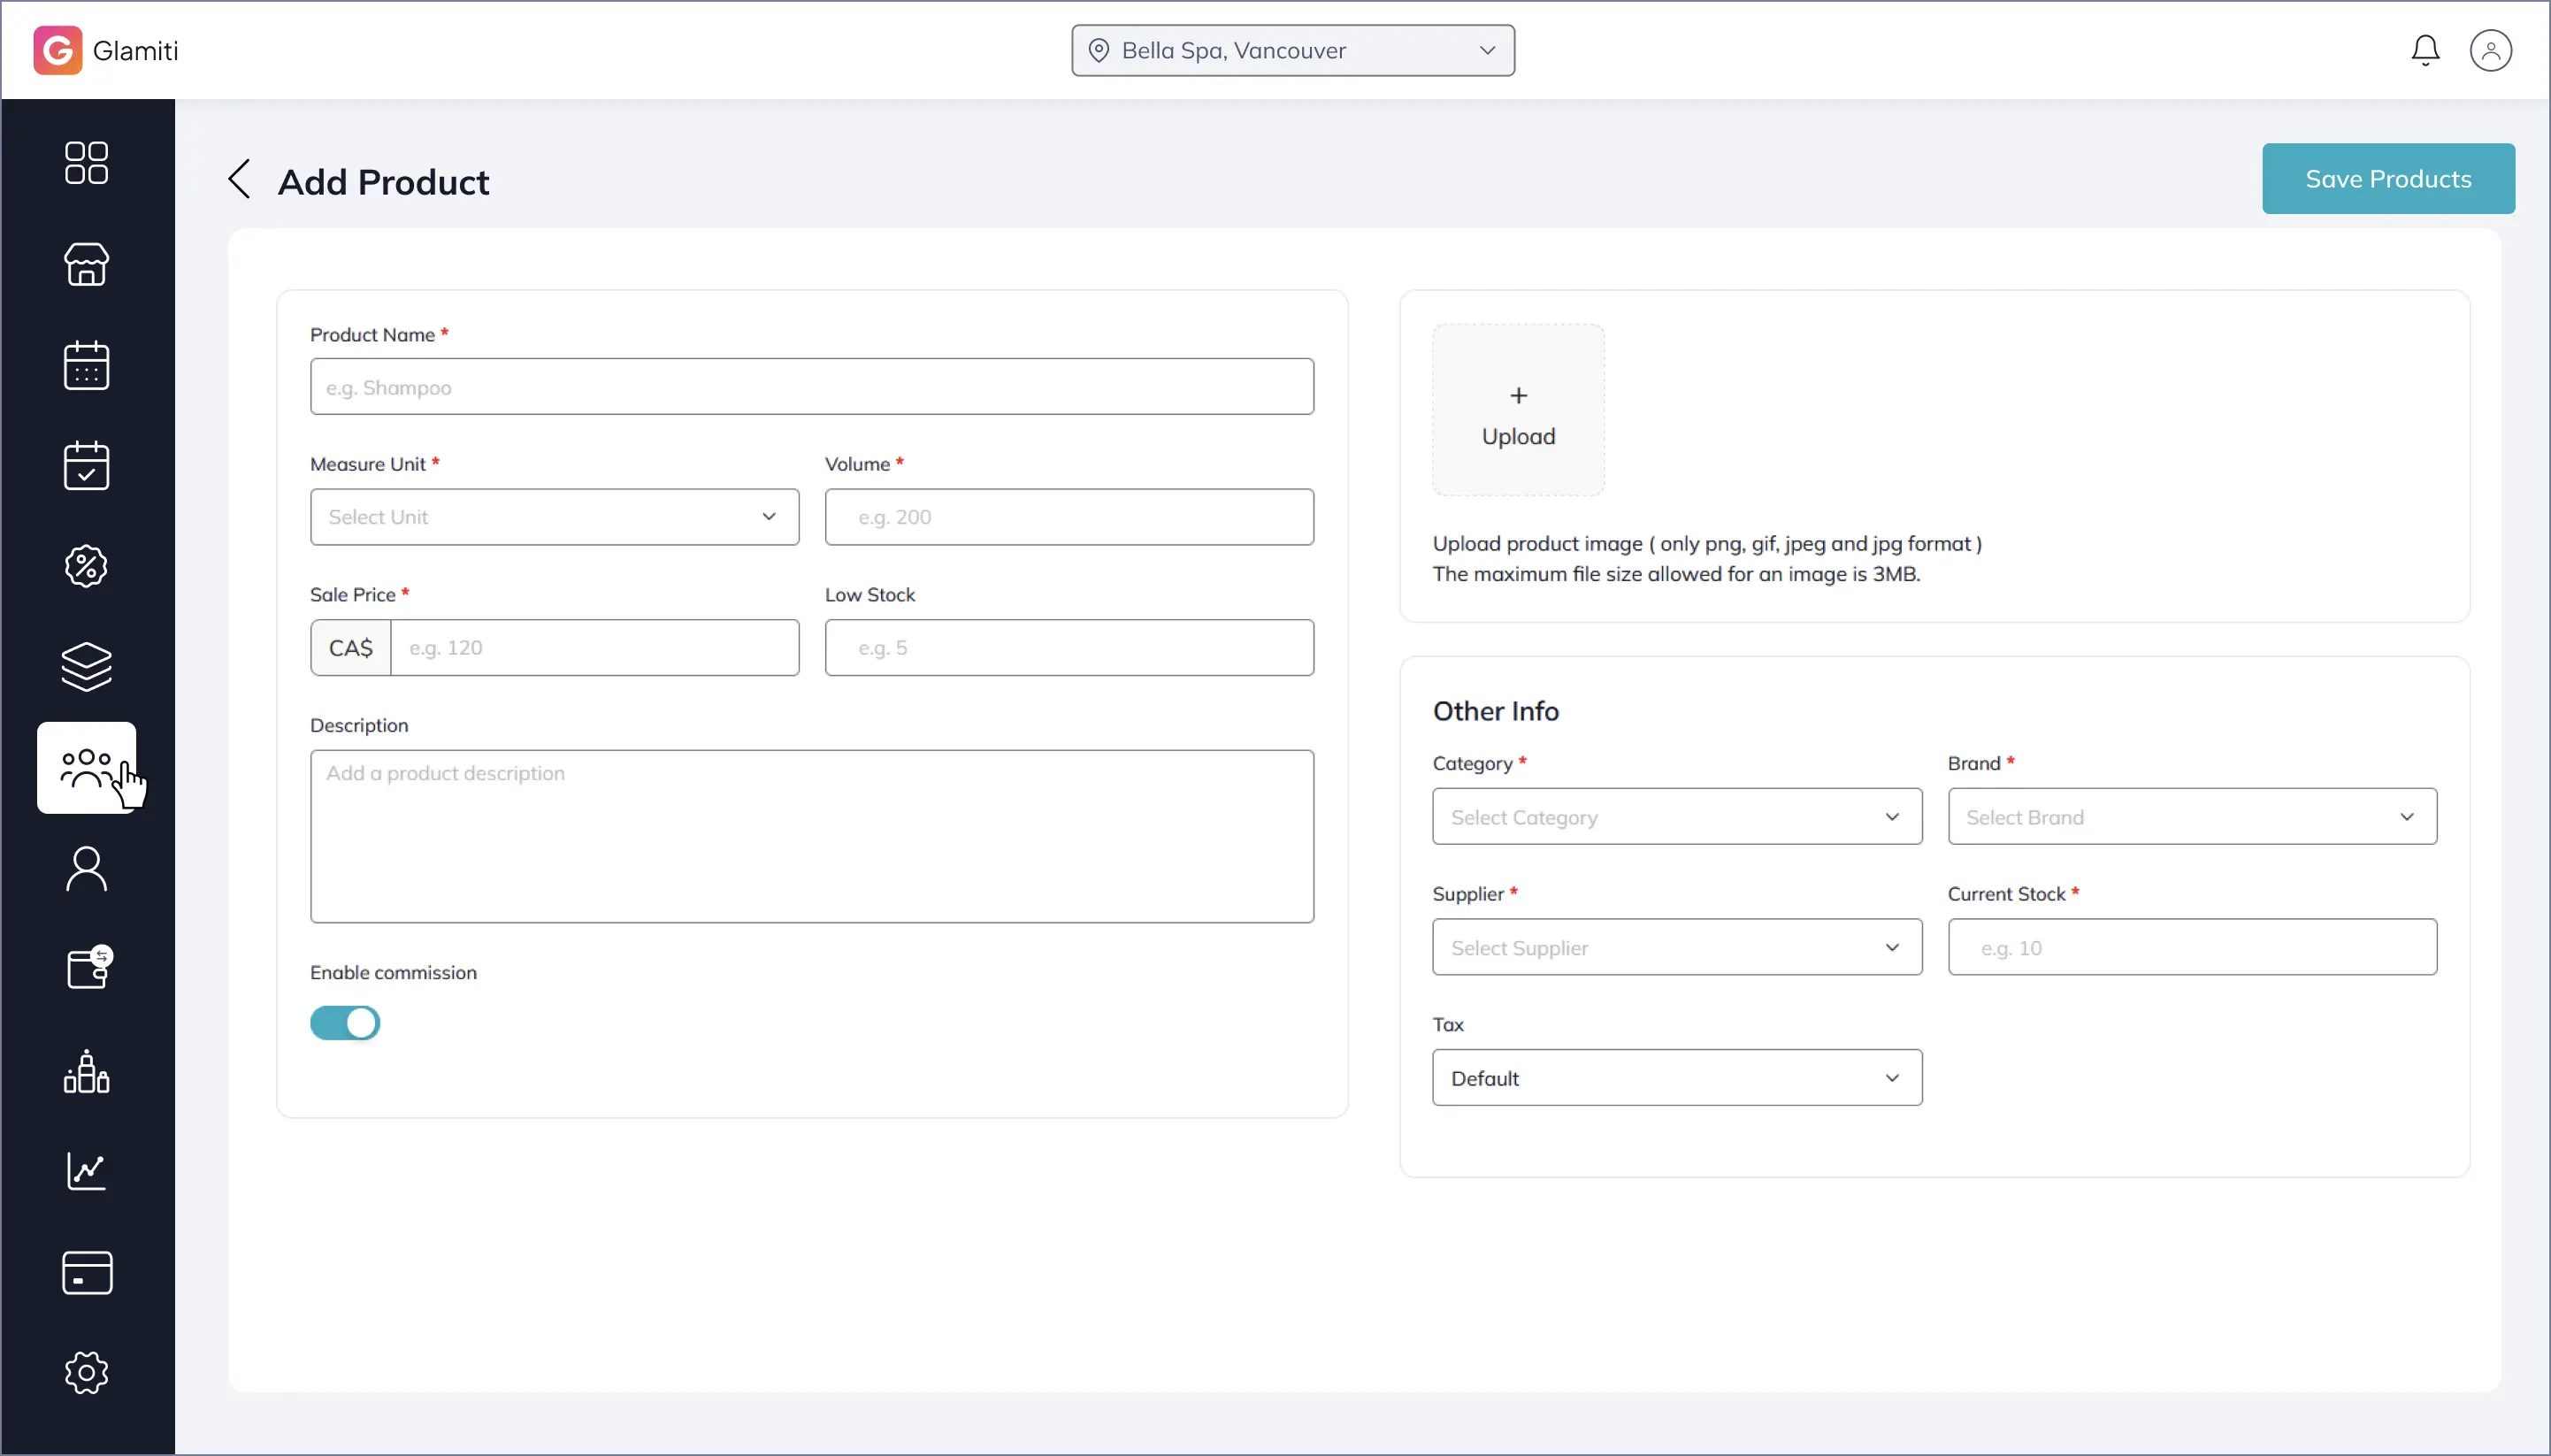Open the analytics line chart icon
The image size is (2551, 1456).
pyautogui.click(x=86, y=1171)
